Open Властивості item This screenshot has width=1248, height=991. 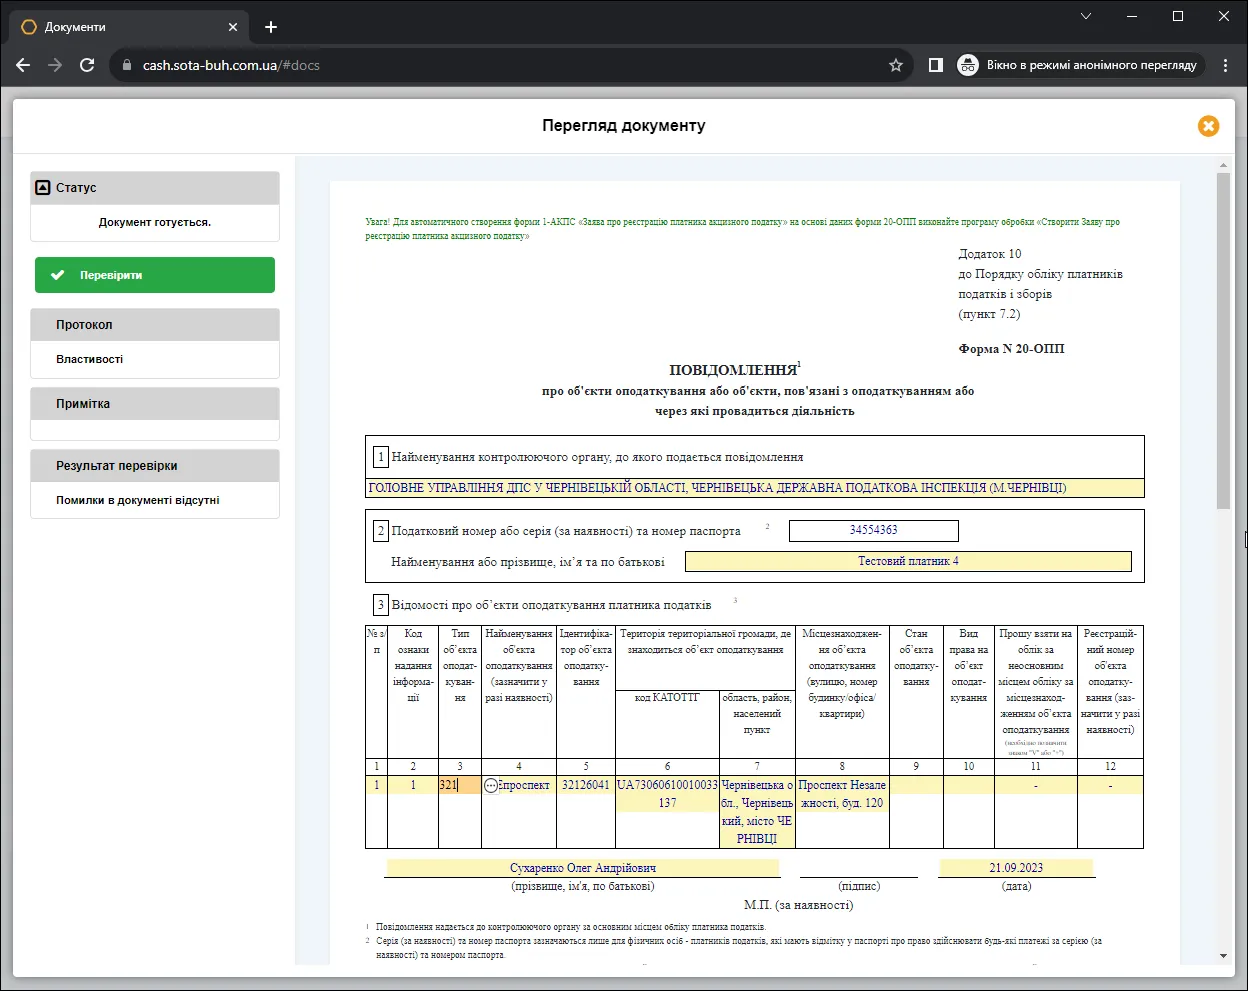(90, 359)
